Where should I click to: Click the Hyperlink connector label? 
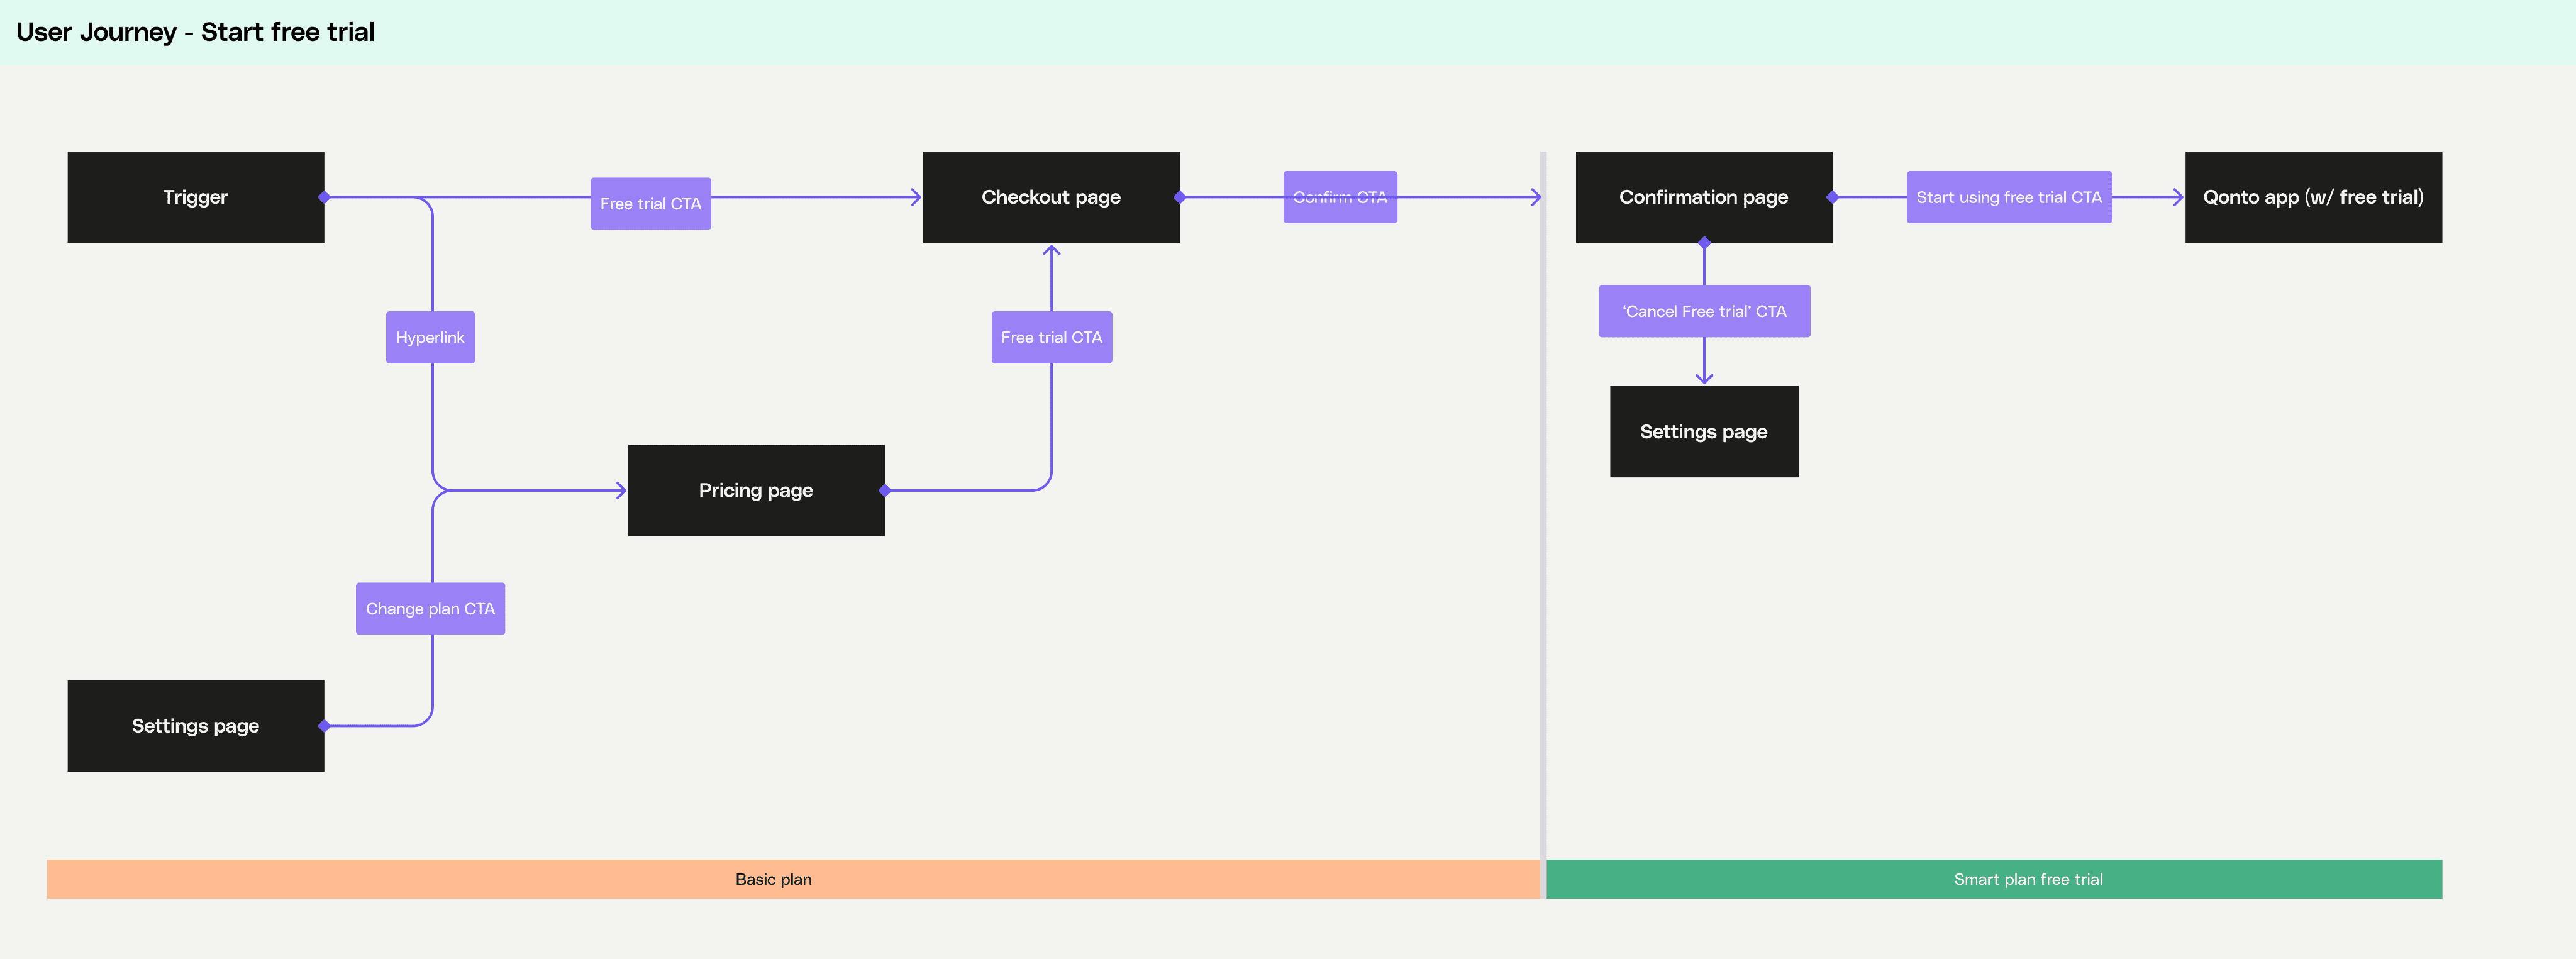pyautogui.click(x=430, y=337)
